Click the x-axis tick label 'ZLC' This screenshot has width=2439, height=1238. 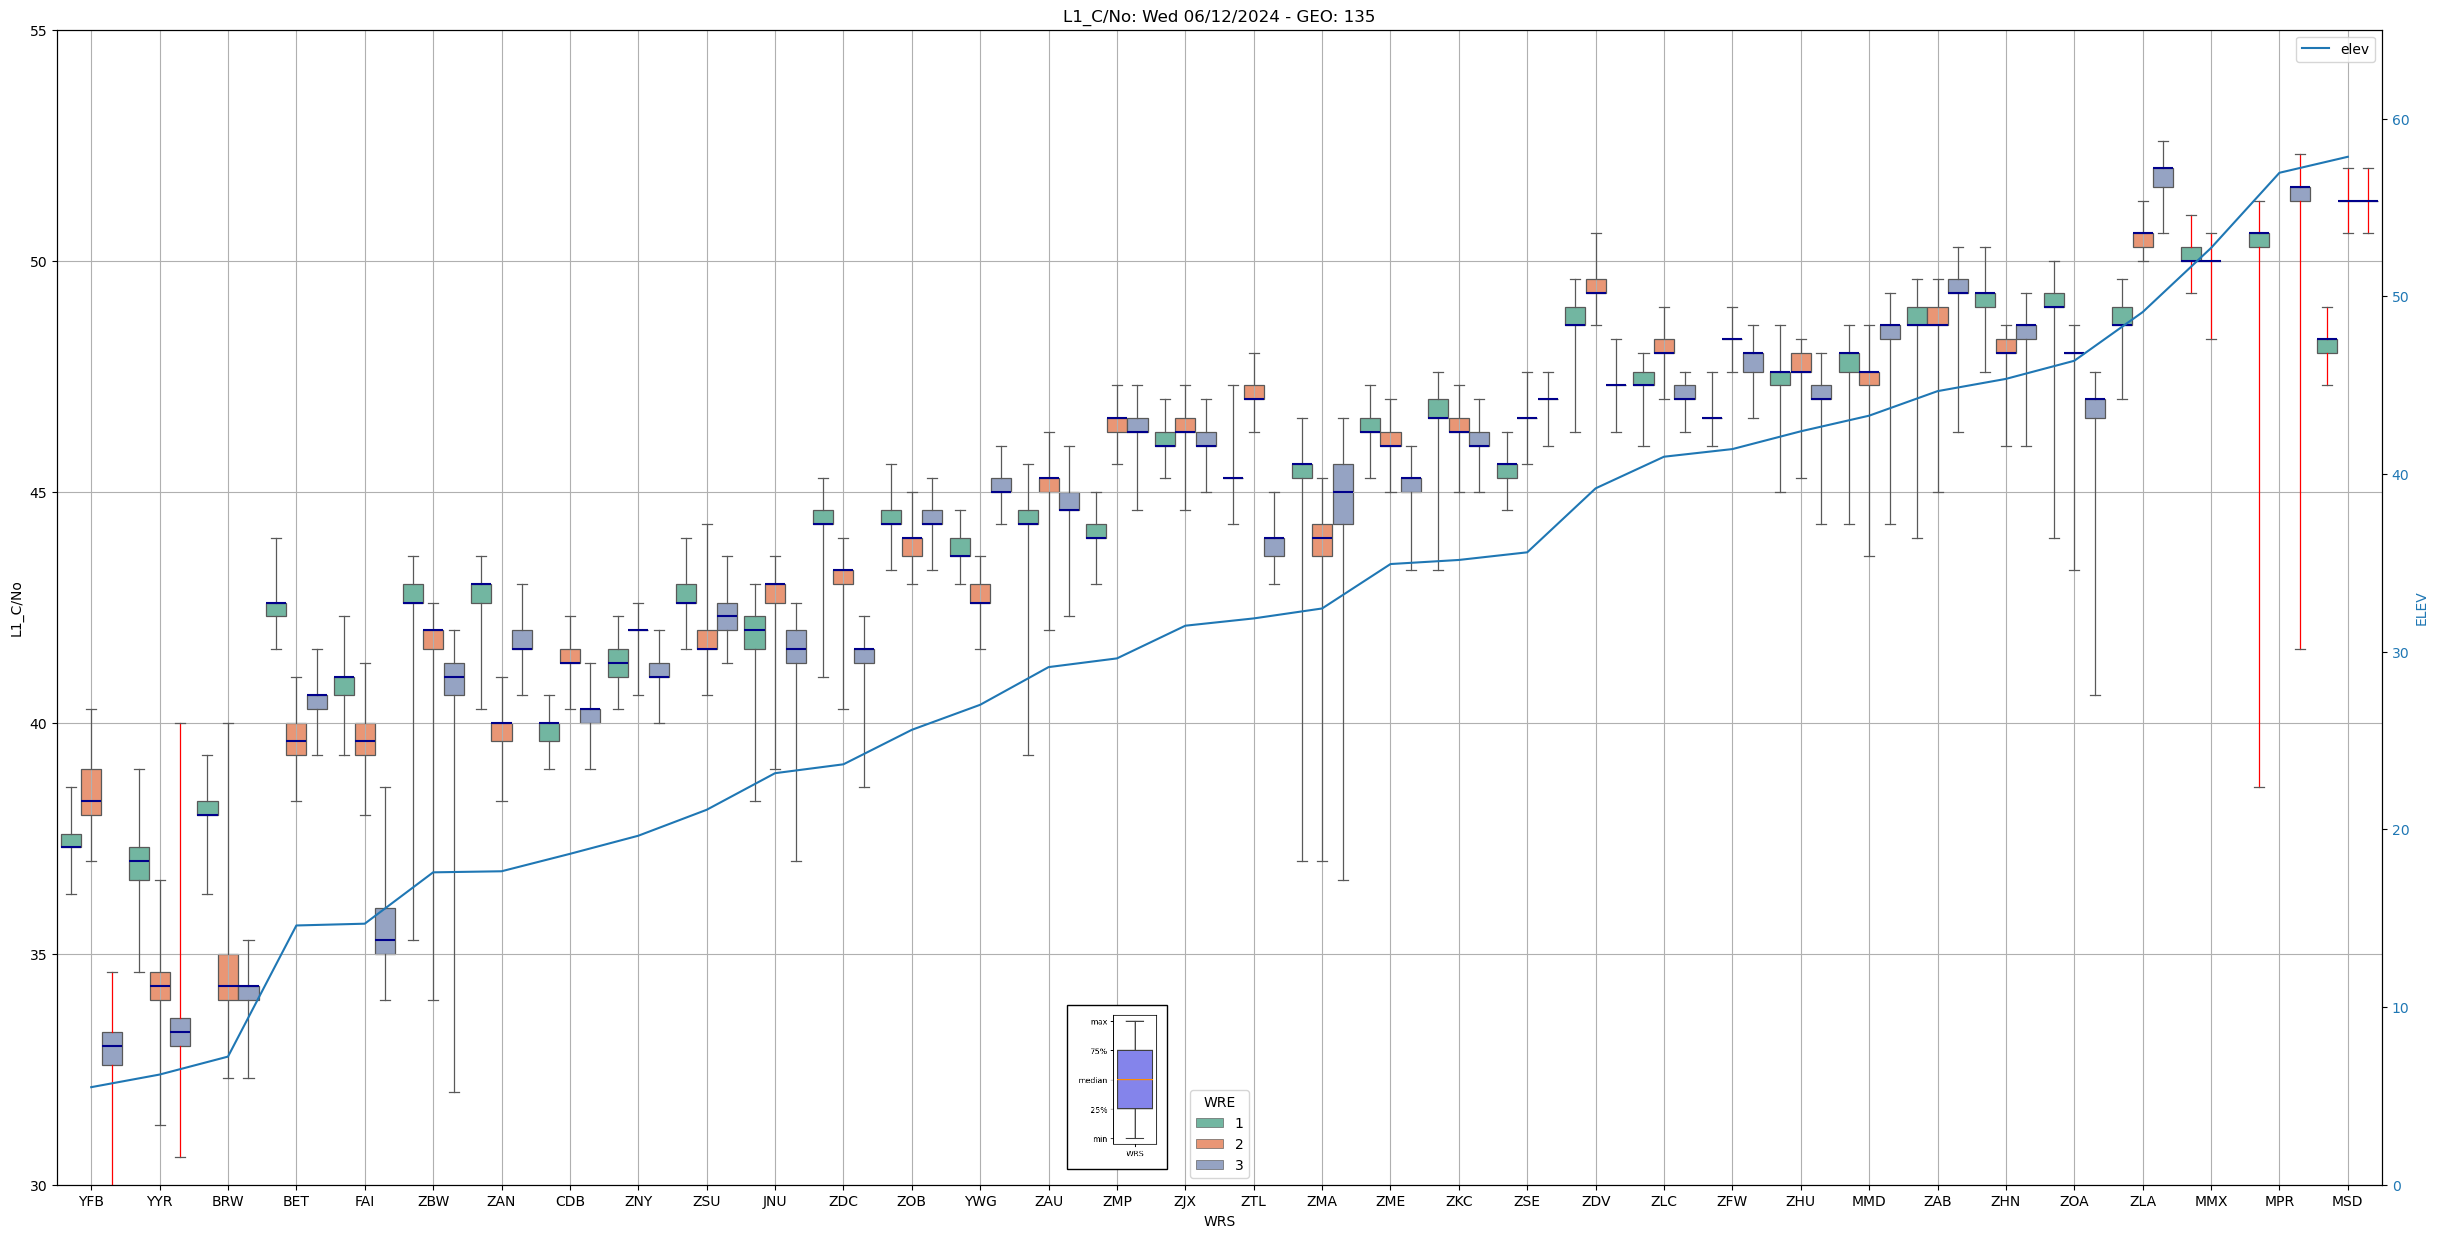[1664, 1201]
